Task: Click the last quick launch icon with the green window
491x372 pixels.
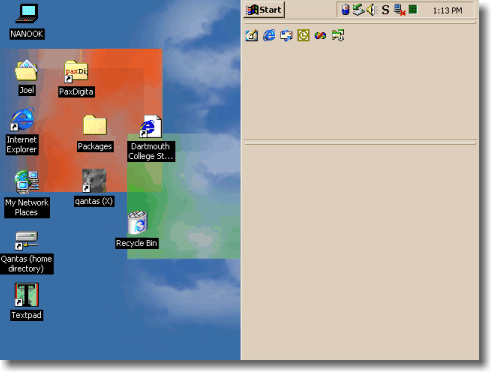Action: (338, 35)
